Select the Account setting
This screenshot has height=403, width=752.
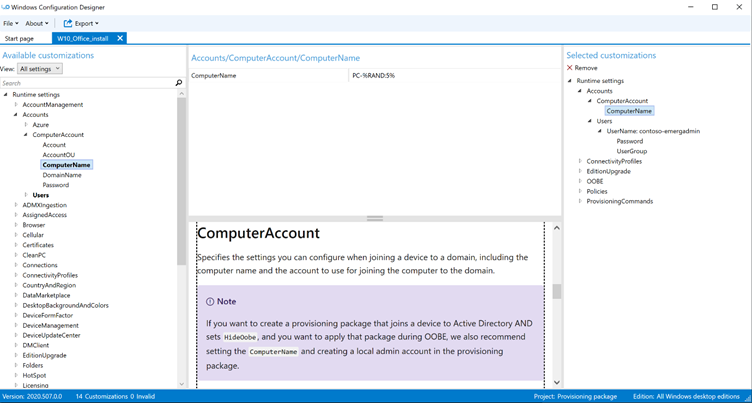coord(54,145)
